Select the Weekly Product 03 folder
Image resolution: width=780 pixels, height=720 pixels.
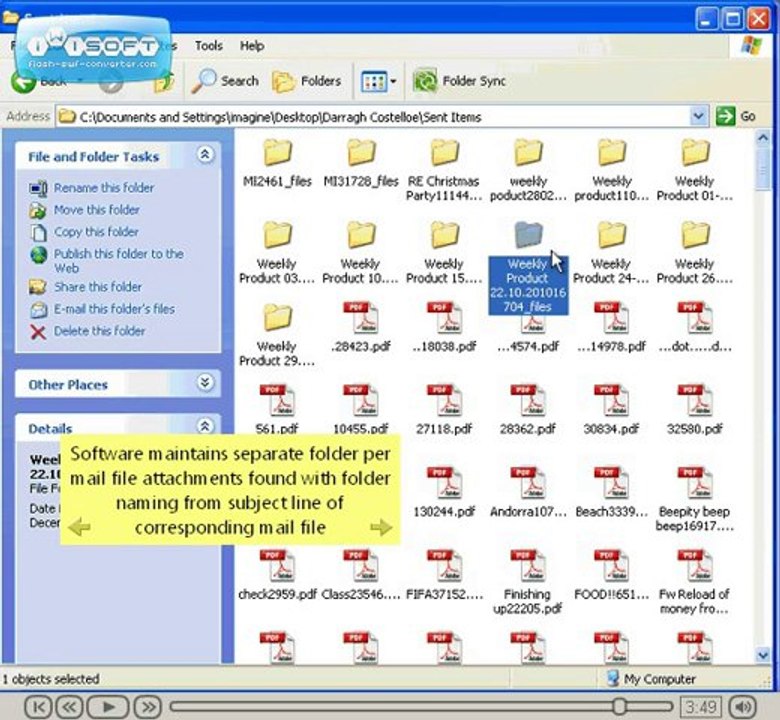[x=277, y=253]
